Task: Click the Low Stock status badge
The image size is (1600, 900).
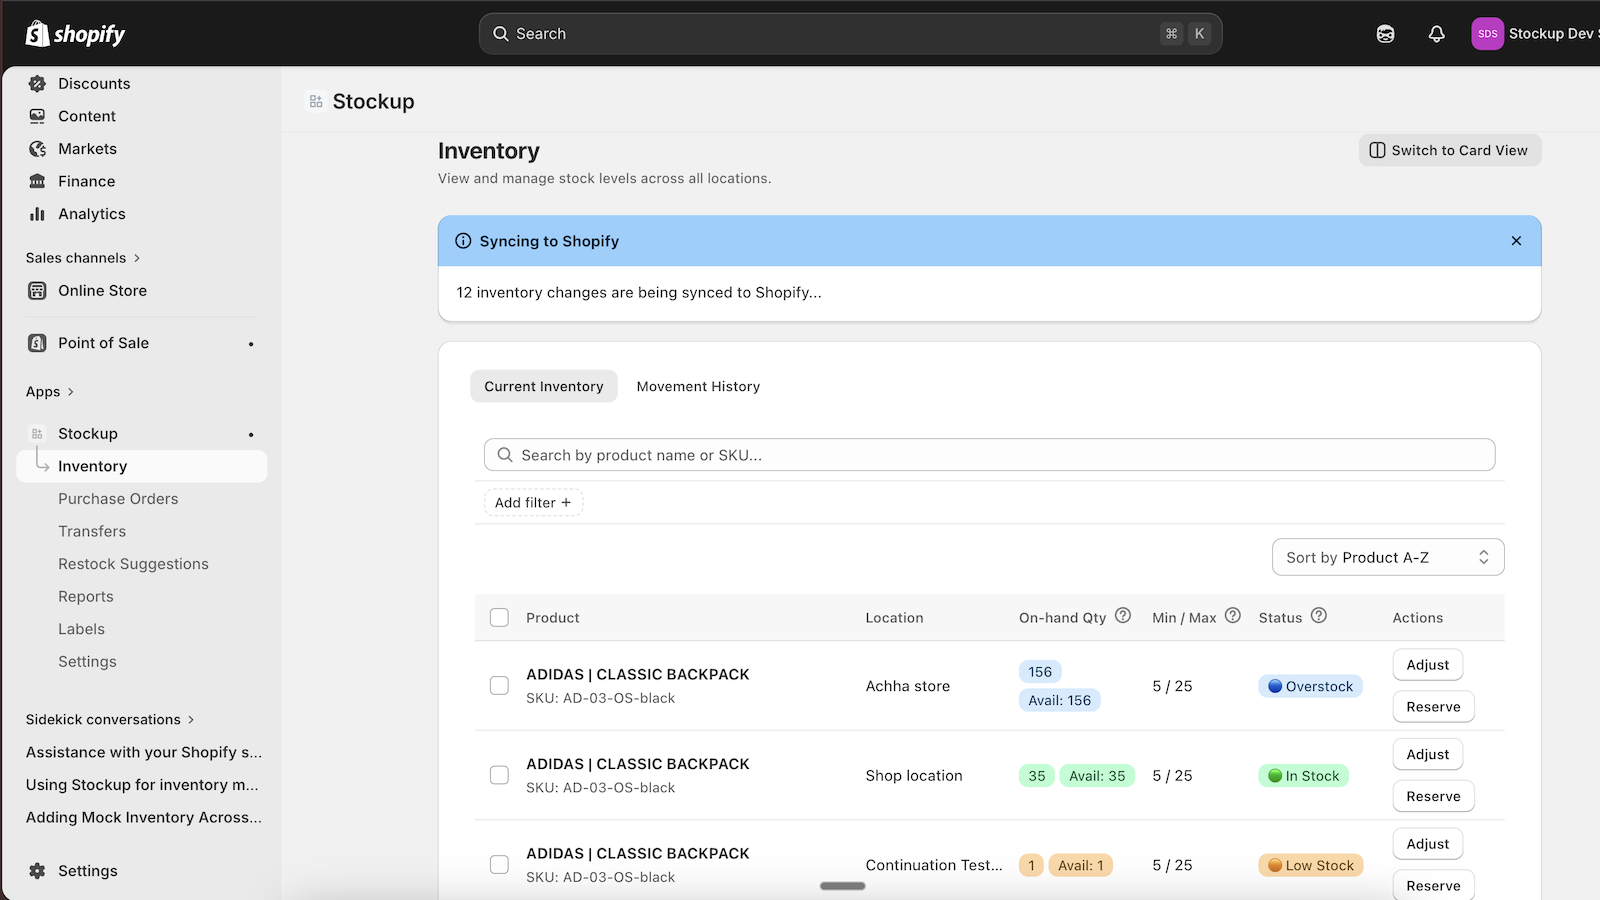Action: point(1310,865)
